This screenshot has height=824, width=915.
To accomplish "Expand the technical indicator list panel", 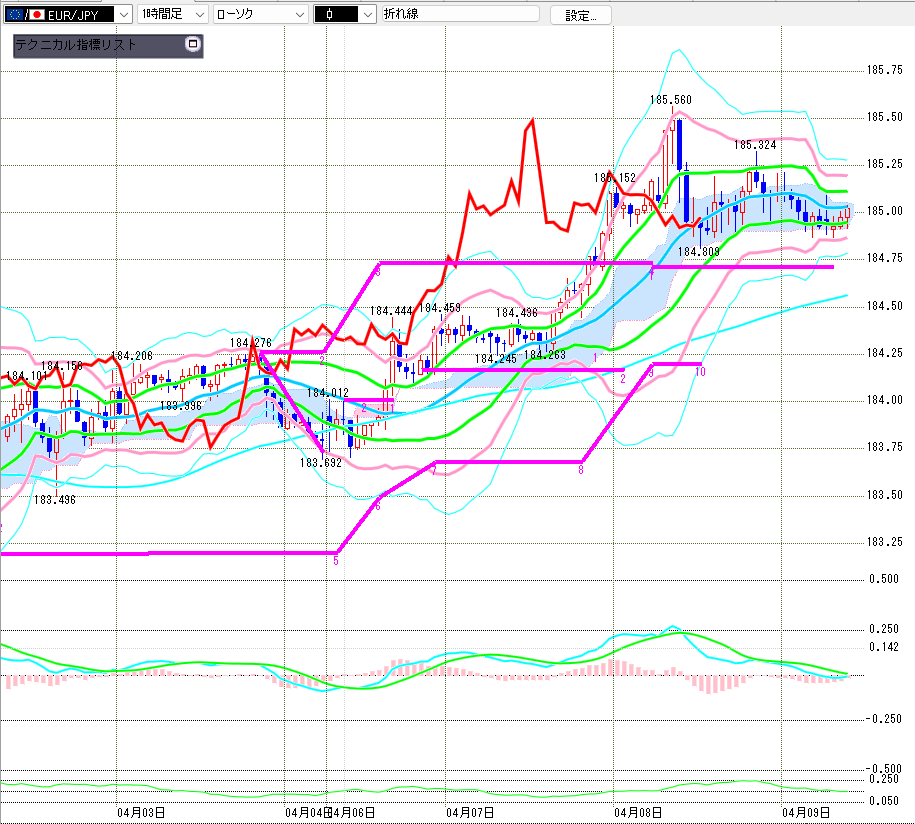I will click(x=192, y=45).
